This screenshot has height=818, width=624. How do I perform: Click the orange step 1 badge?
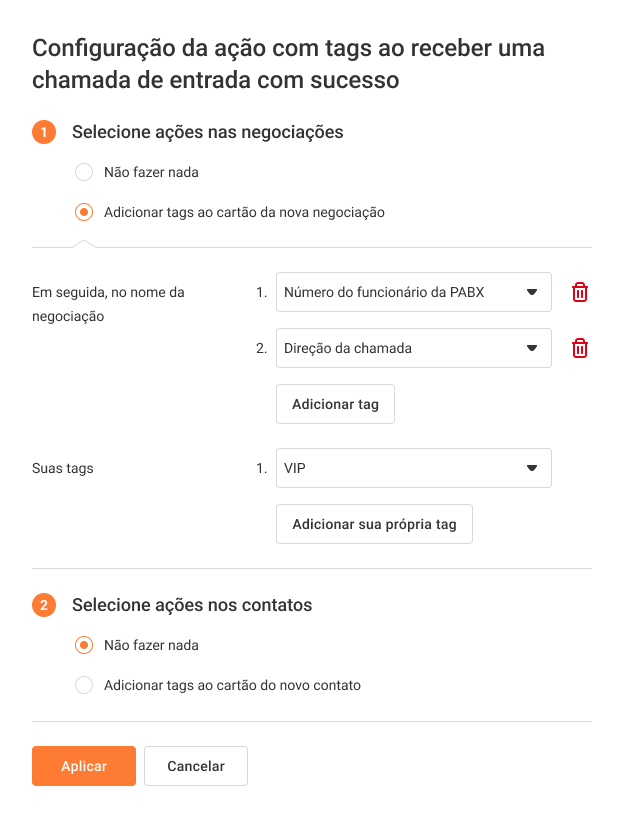[x=44, y=132]
